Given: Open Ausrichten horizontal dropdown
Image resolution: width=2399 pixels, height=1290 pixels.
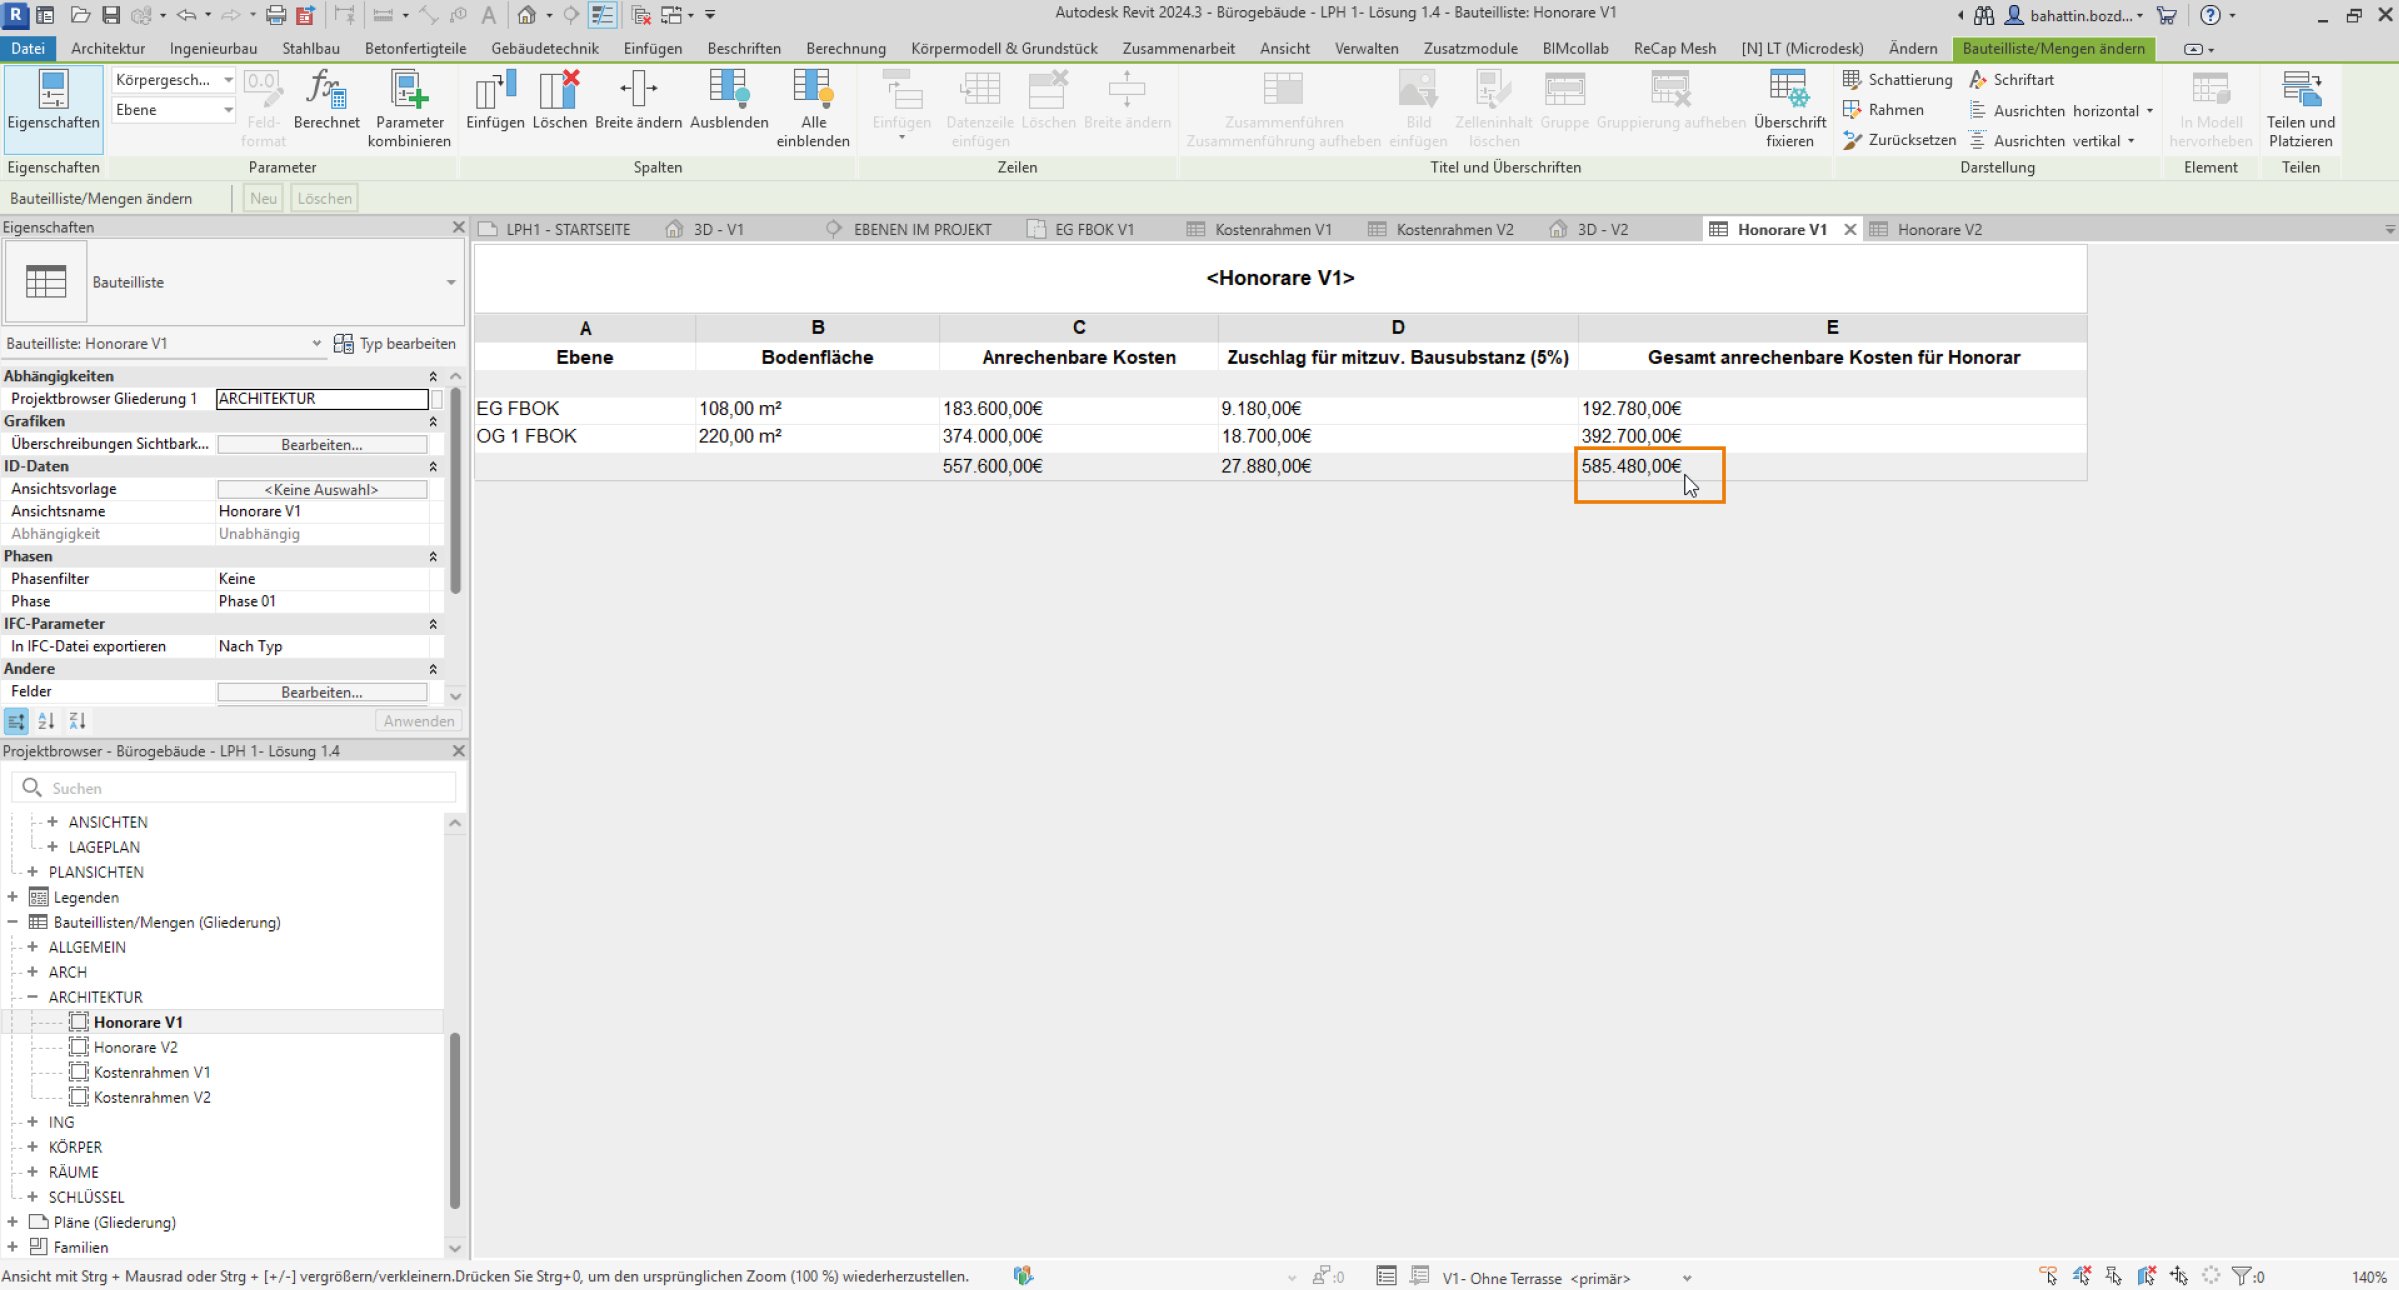Looking at the screenshot, I should tap(2150, 111).
